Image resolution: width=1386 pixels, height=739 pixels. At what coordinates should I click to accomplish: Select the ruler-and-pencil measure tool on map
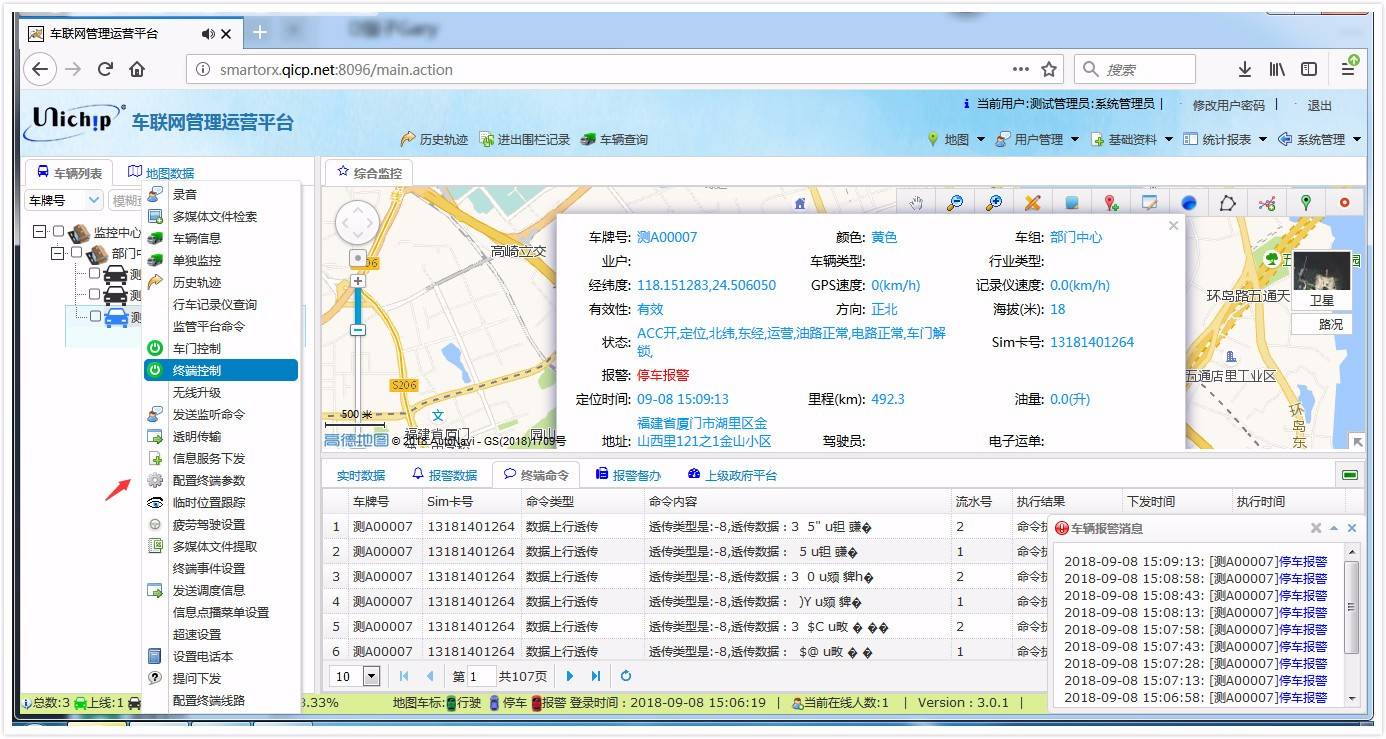1033,202
